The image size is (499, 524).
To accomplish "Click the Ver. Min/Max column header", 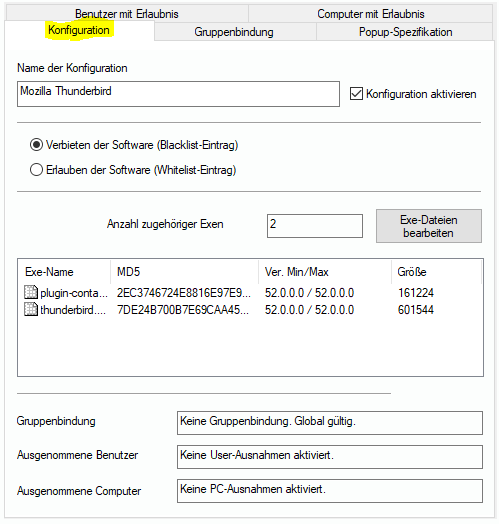I will 325,272.
